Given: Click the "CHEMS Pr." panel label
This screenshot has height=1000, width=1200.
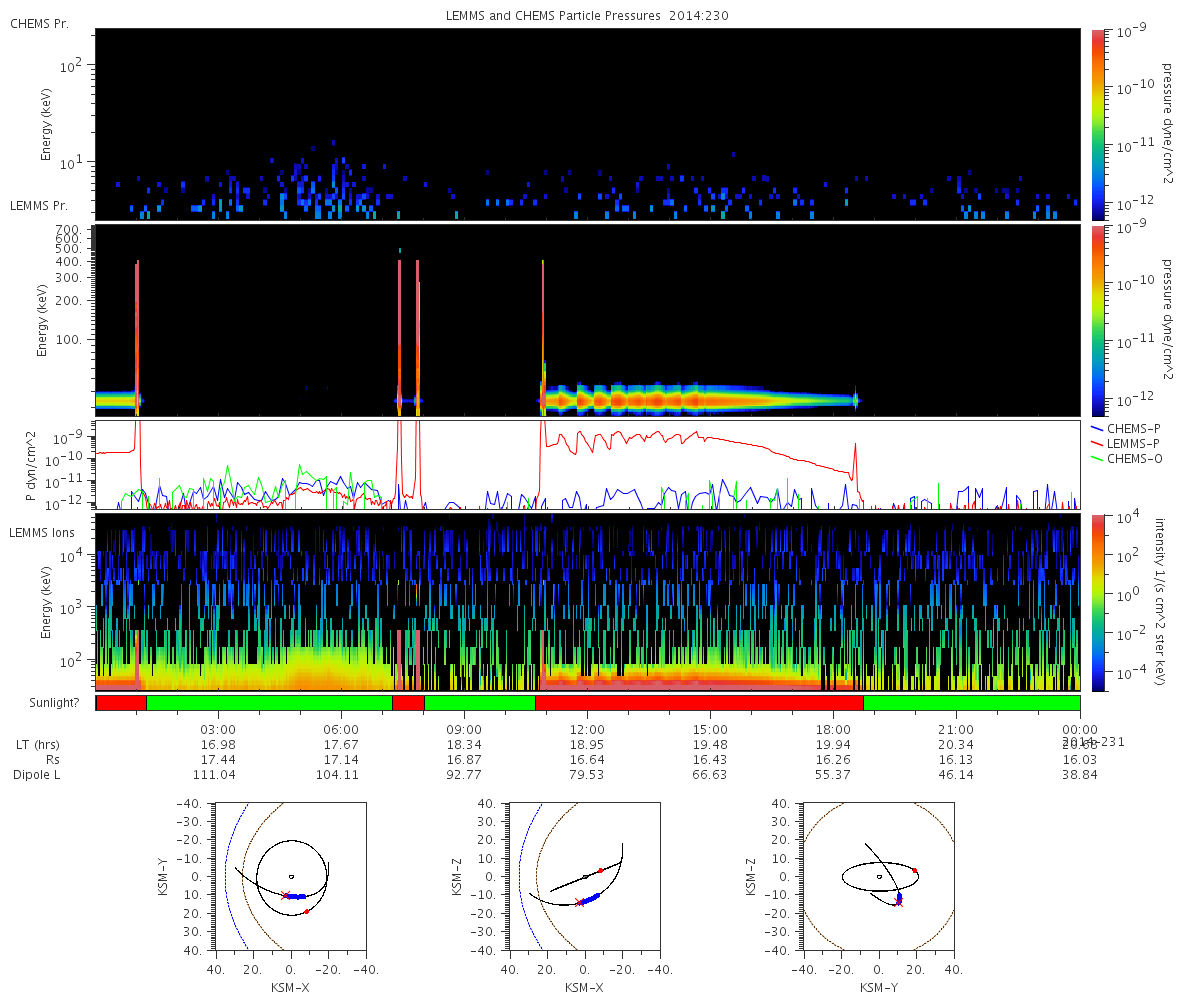Looking at the screenshot, I should coord(40,23).
